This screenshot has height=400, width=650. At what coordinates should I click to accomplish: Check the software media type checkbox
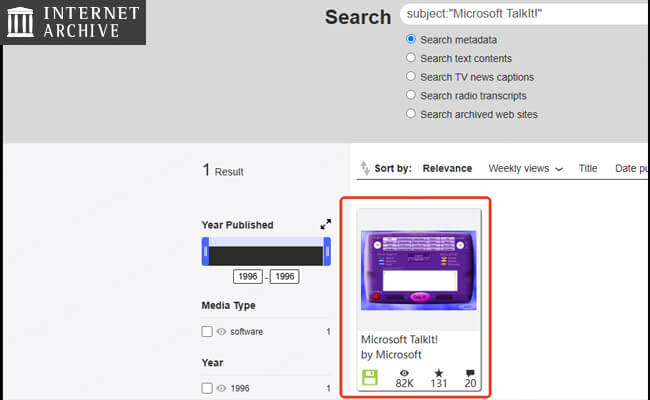pyautogui.click(x=207, y=332)
